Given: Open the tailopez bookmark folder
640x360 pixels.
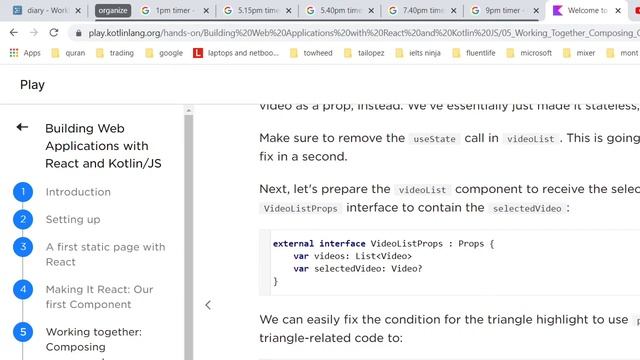Looking at the screenshot, I should click(x=364, y=53).
